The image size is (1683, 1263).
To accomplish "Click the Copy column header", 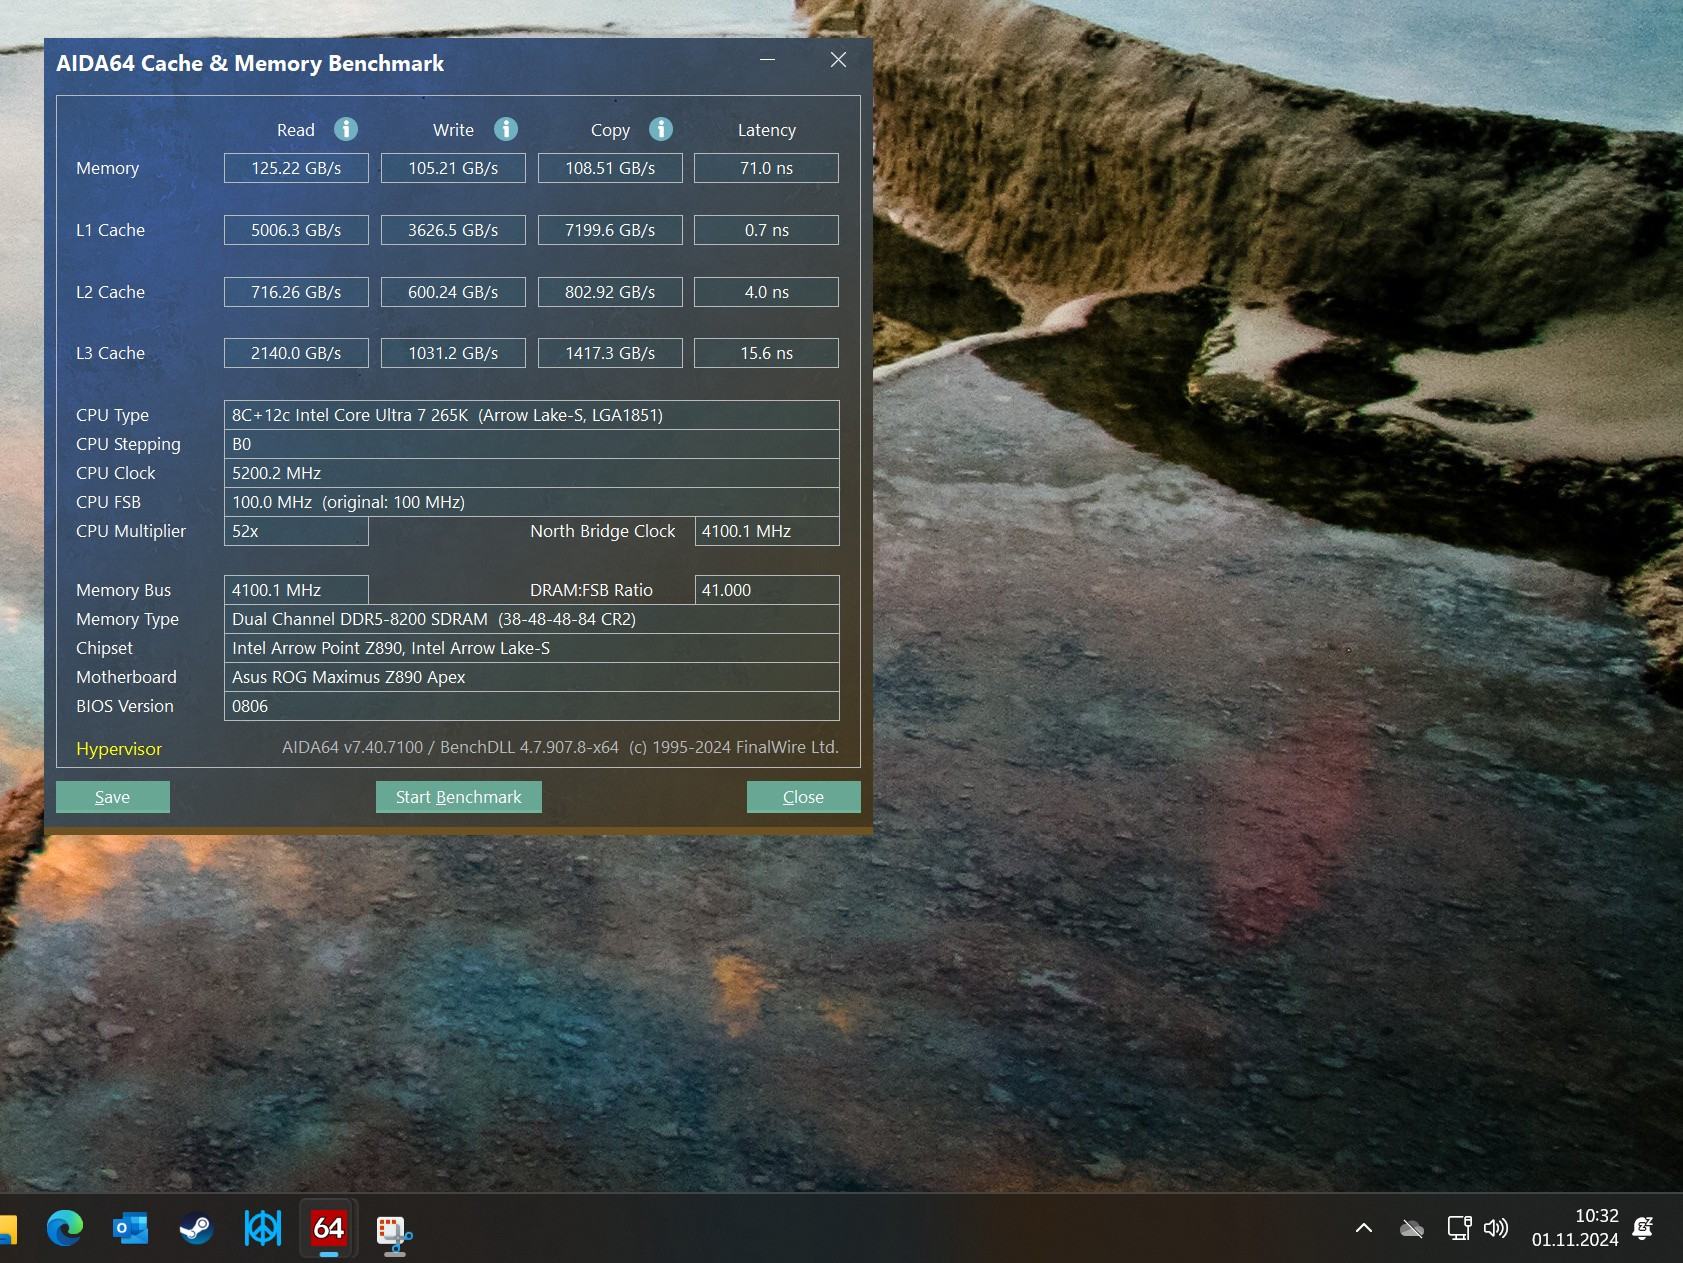I will (x=610, y=130).
